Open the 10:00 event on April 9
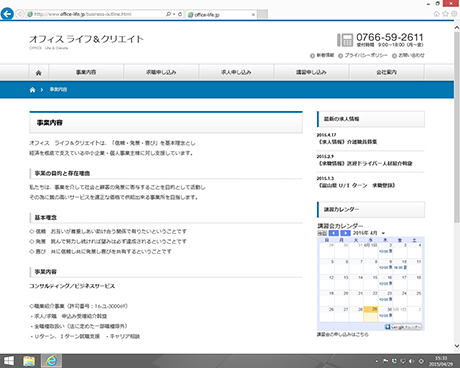 coord(386,267)
